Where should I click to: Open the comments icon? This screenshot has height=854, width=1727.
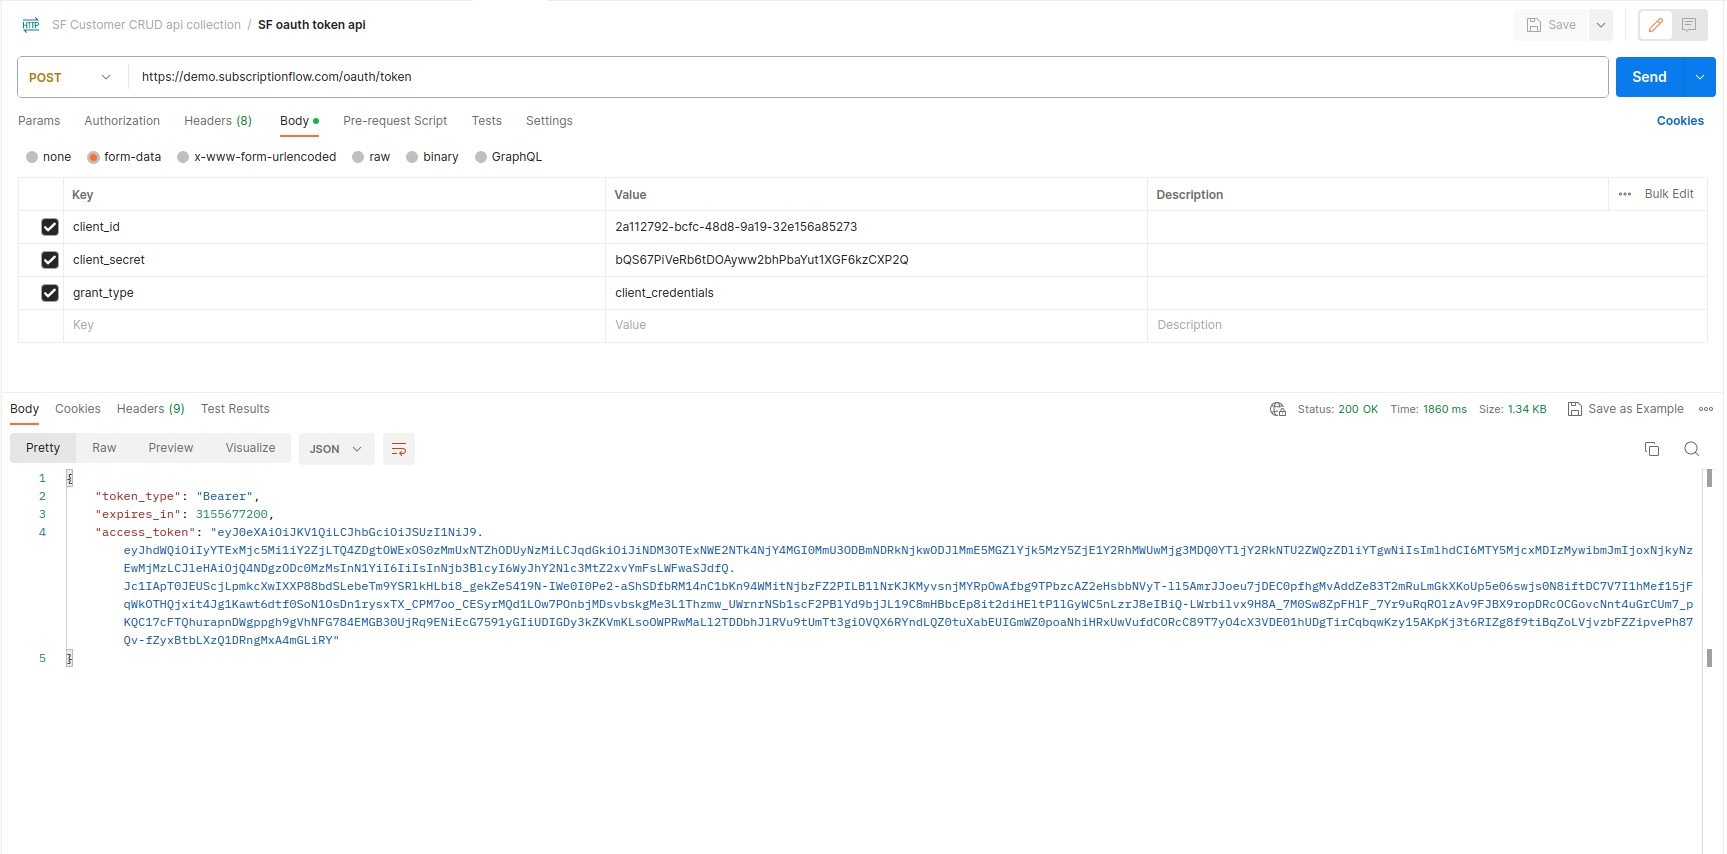click(1689, 25)
